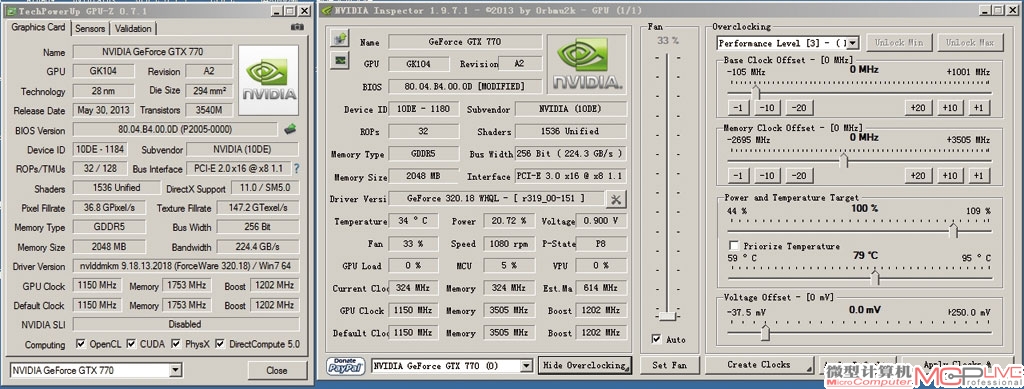
Task: Click the Inspector Speed '1080 rpm' value
Action: 508,243
